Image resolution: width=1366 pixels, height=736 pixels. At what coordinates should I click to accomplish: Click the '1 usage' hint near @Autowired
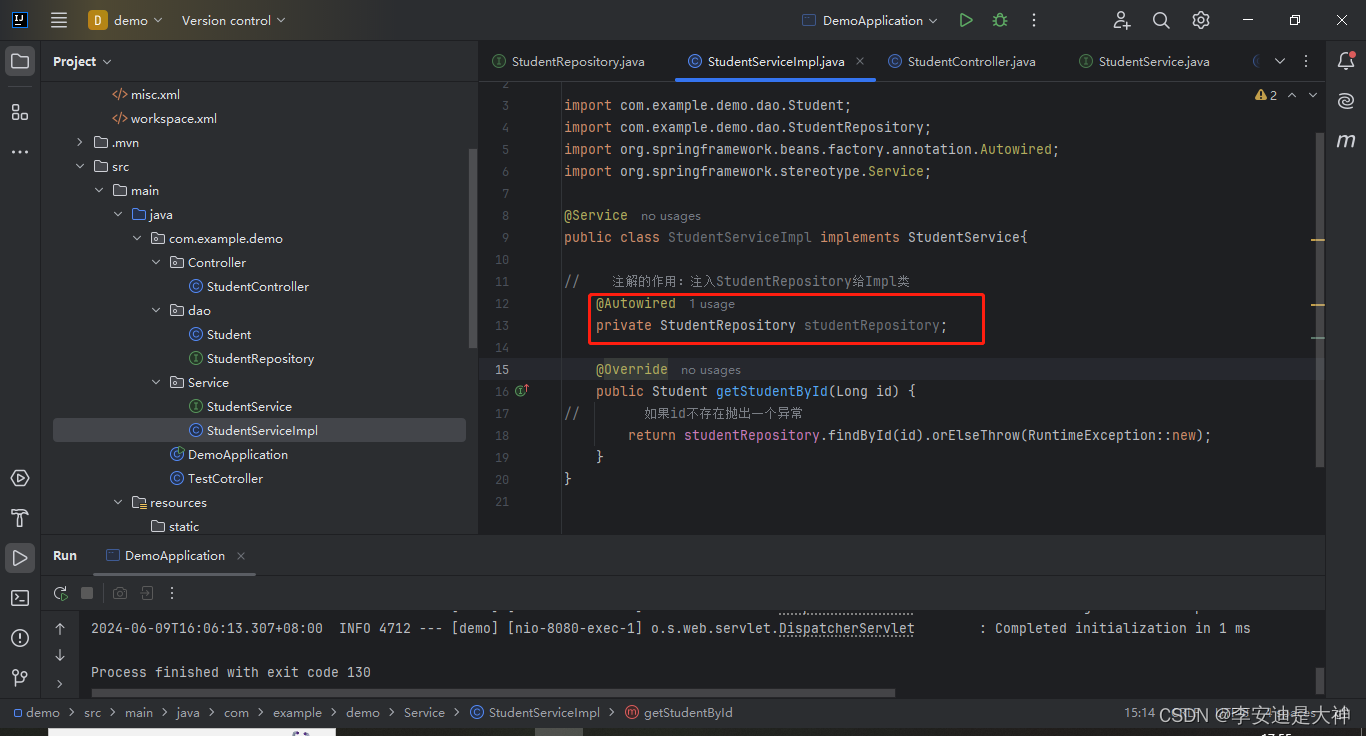coord(712,304)
